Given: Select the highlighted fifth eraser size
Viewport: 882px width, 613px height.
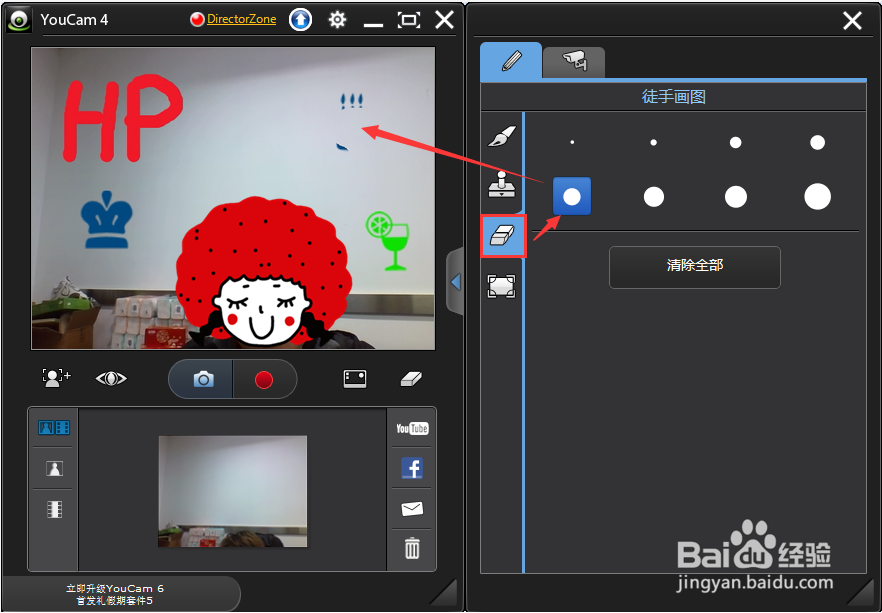Looking at the screenshot, I should pyautogui.click(x=572, y=196).
